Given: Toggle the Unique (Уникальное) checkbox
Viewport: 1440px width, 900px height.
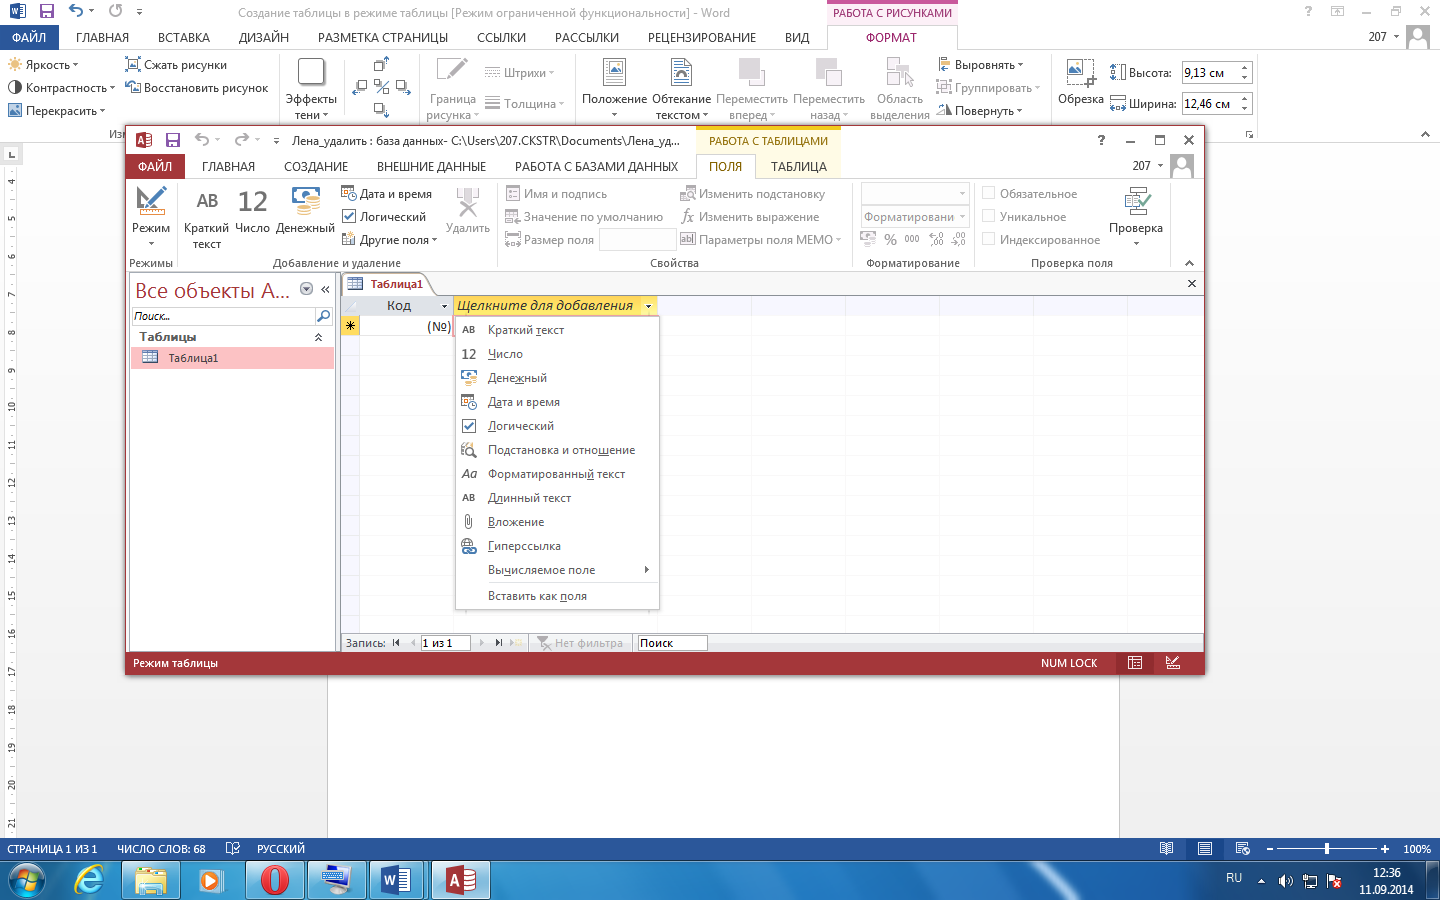Looking at the screenshot, I should [x=988, y=217].
